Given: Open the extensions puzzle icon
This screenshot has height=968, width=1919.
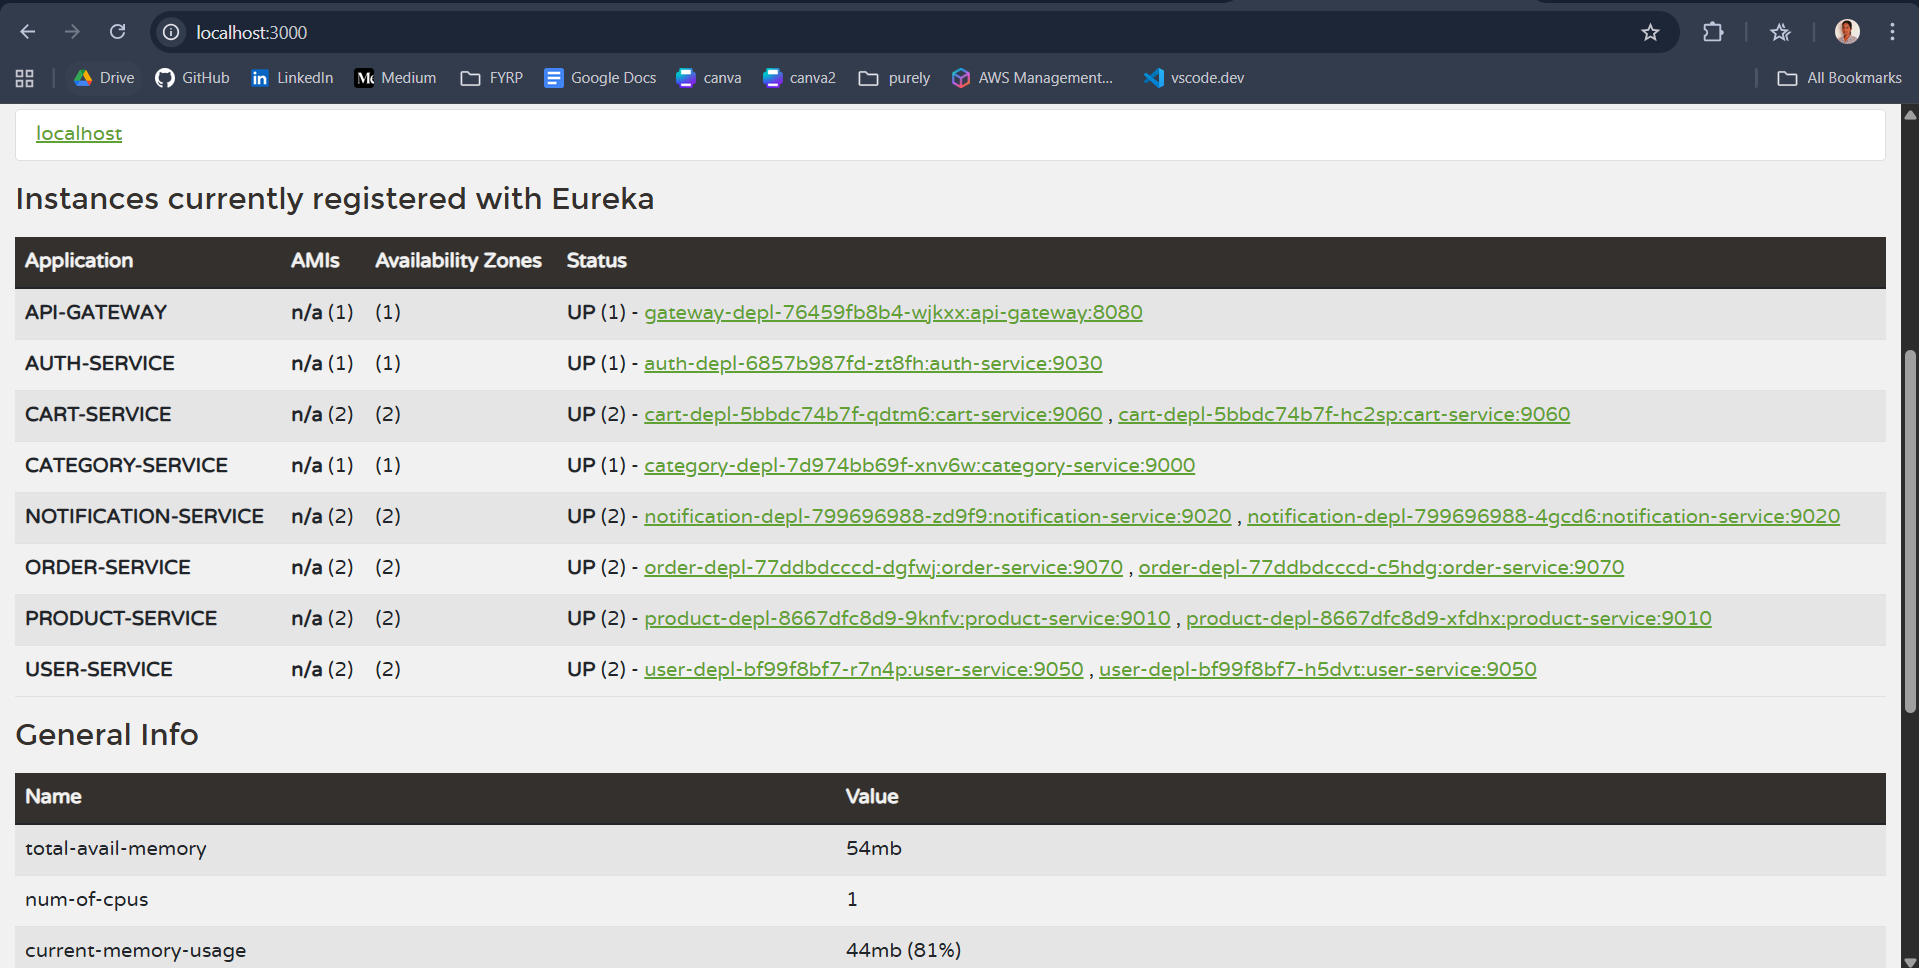Looking at the screenshot, I should pyautogui.click(x=1713, y=32).
